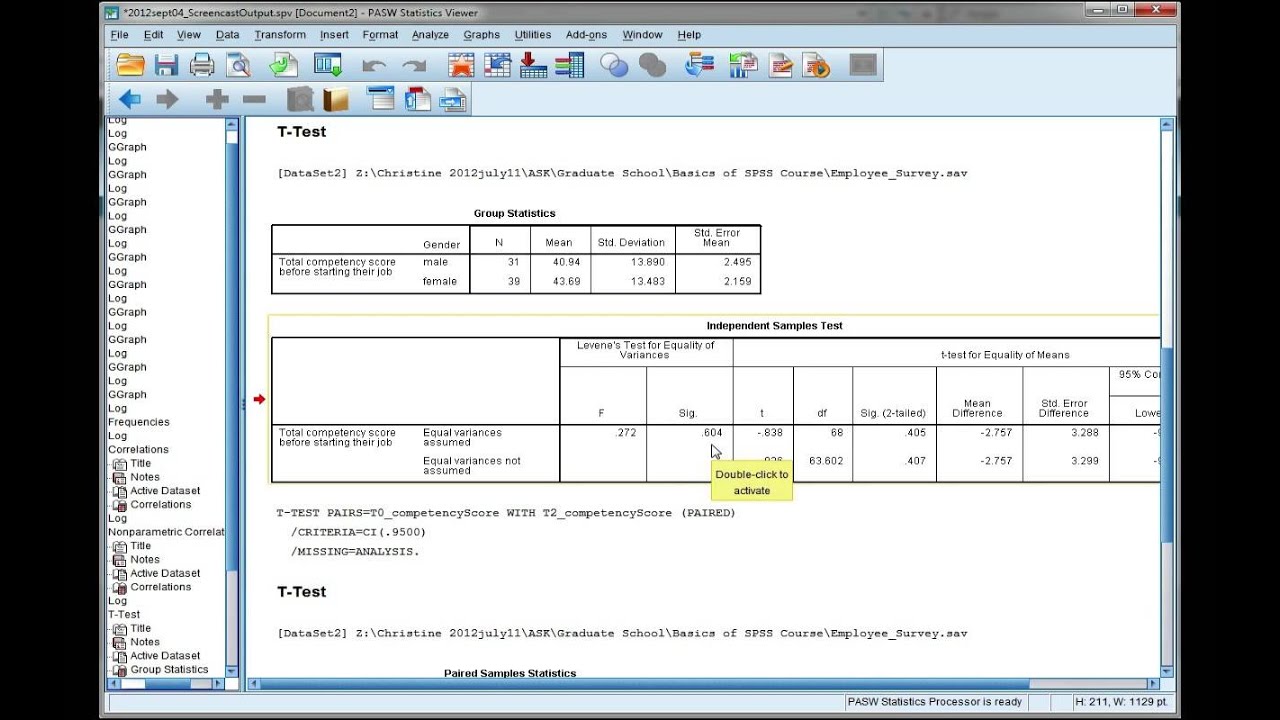
Task: Open Print Preview from the toolbar
Action: point(238,66)
